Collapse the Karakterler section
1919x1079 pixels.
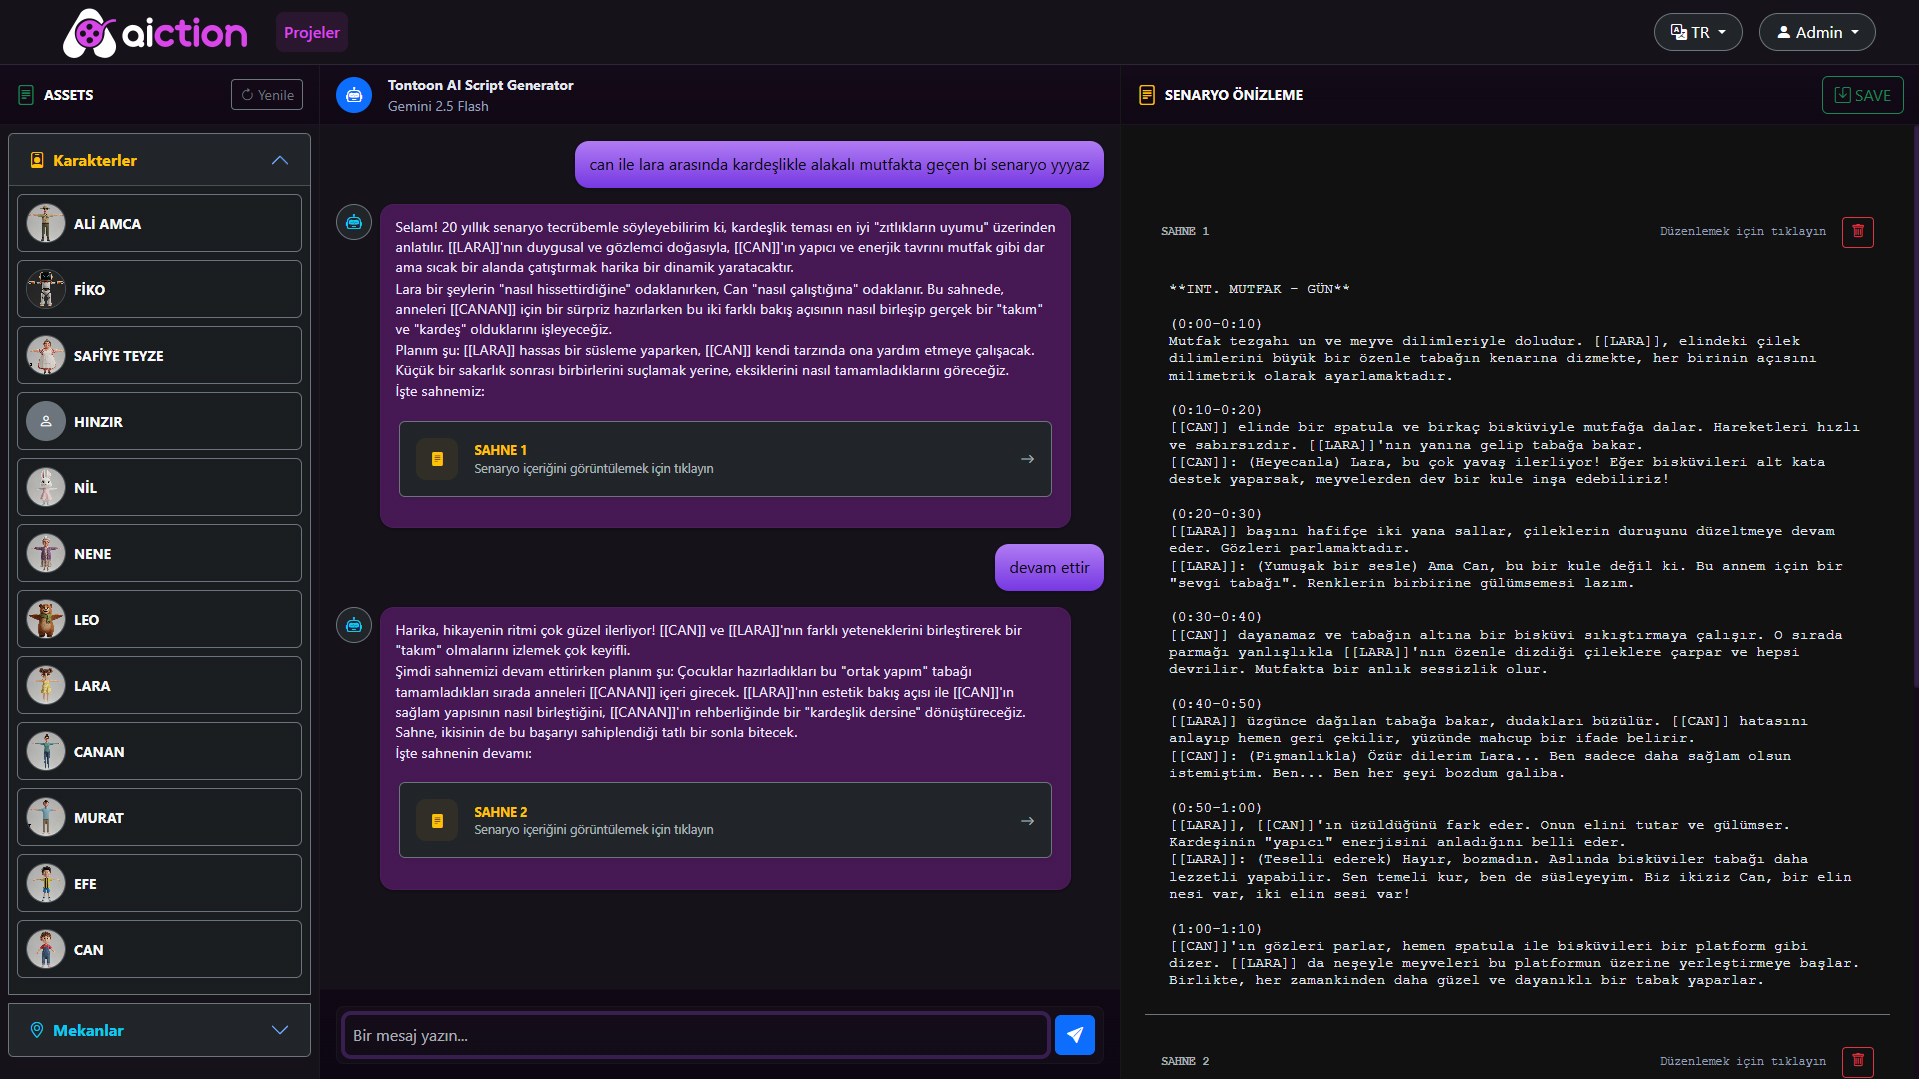pyautogui.click(x=279, y=161)
